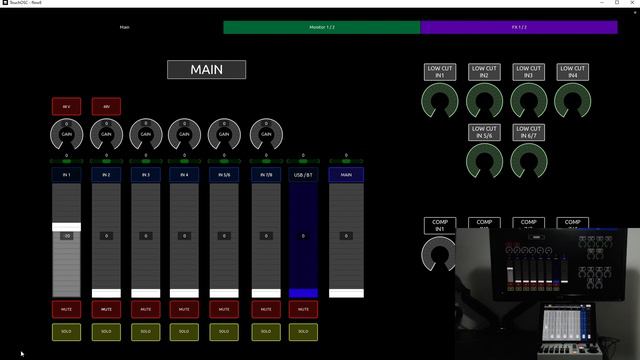Screen dimensions: 640x360
Task: Click the IN 4 fader handle
Action: (184, 293)
